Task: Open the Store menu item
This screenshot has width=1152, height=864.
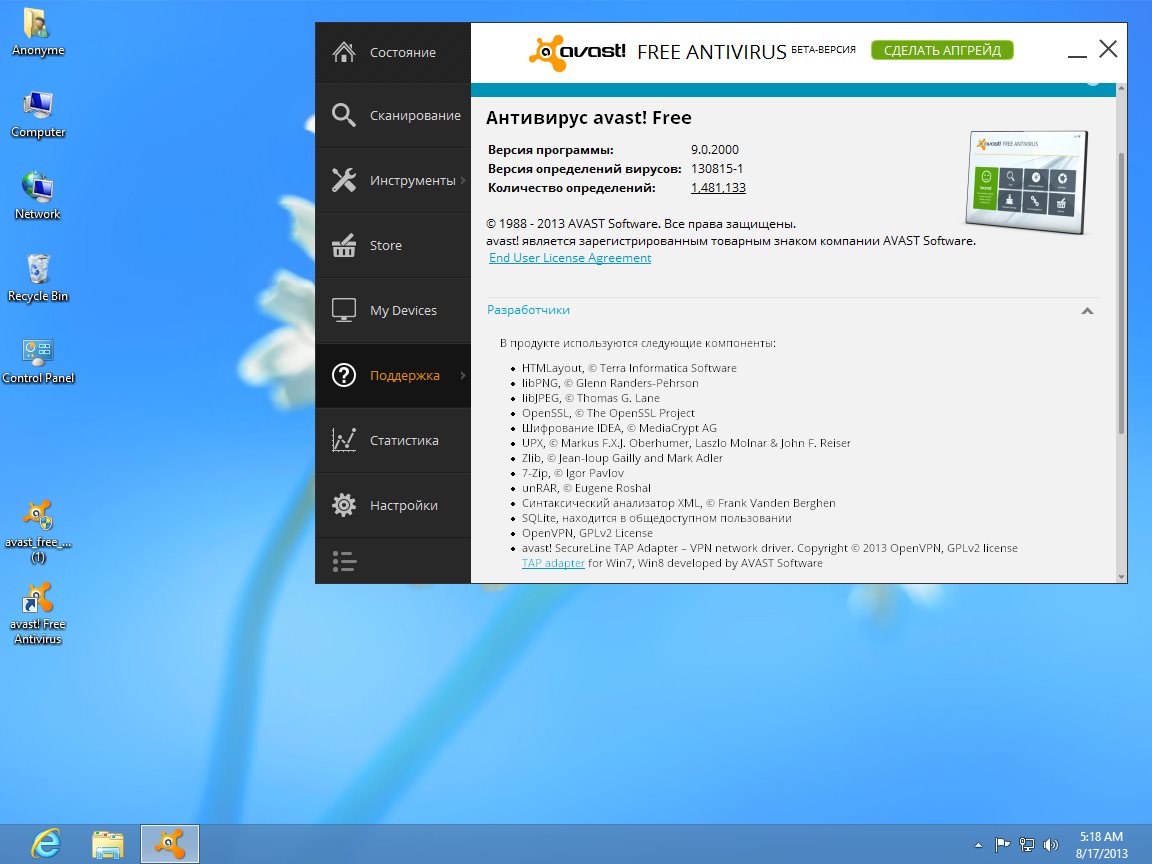Action: 393,245
